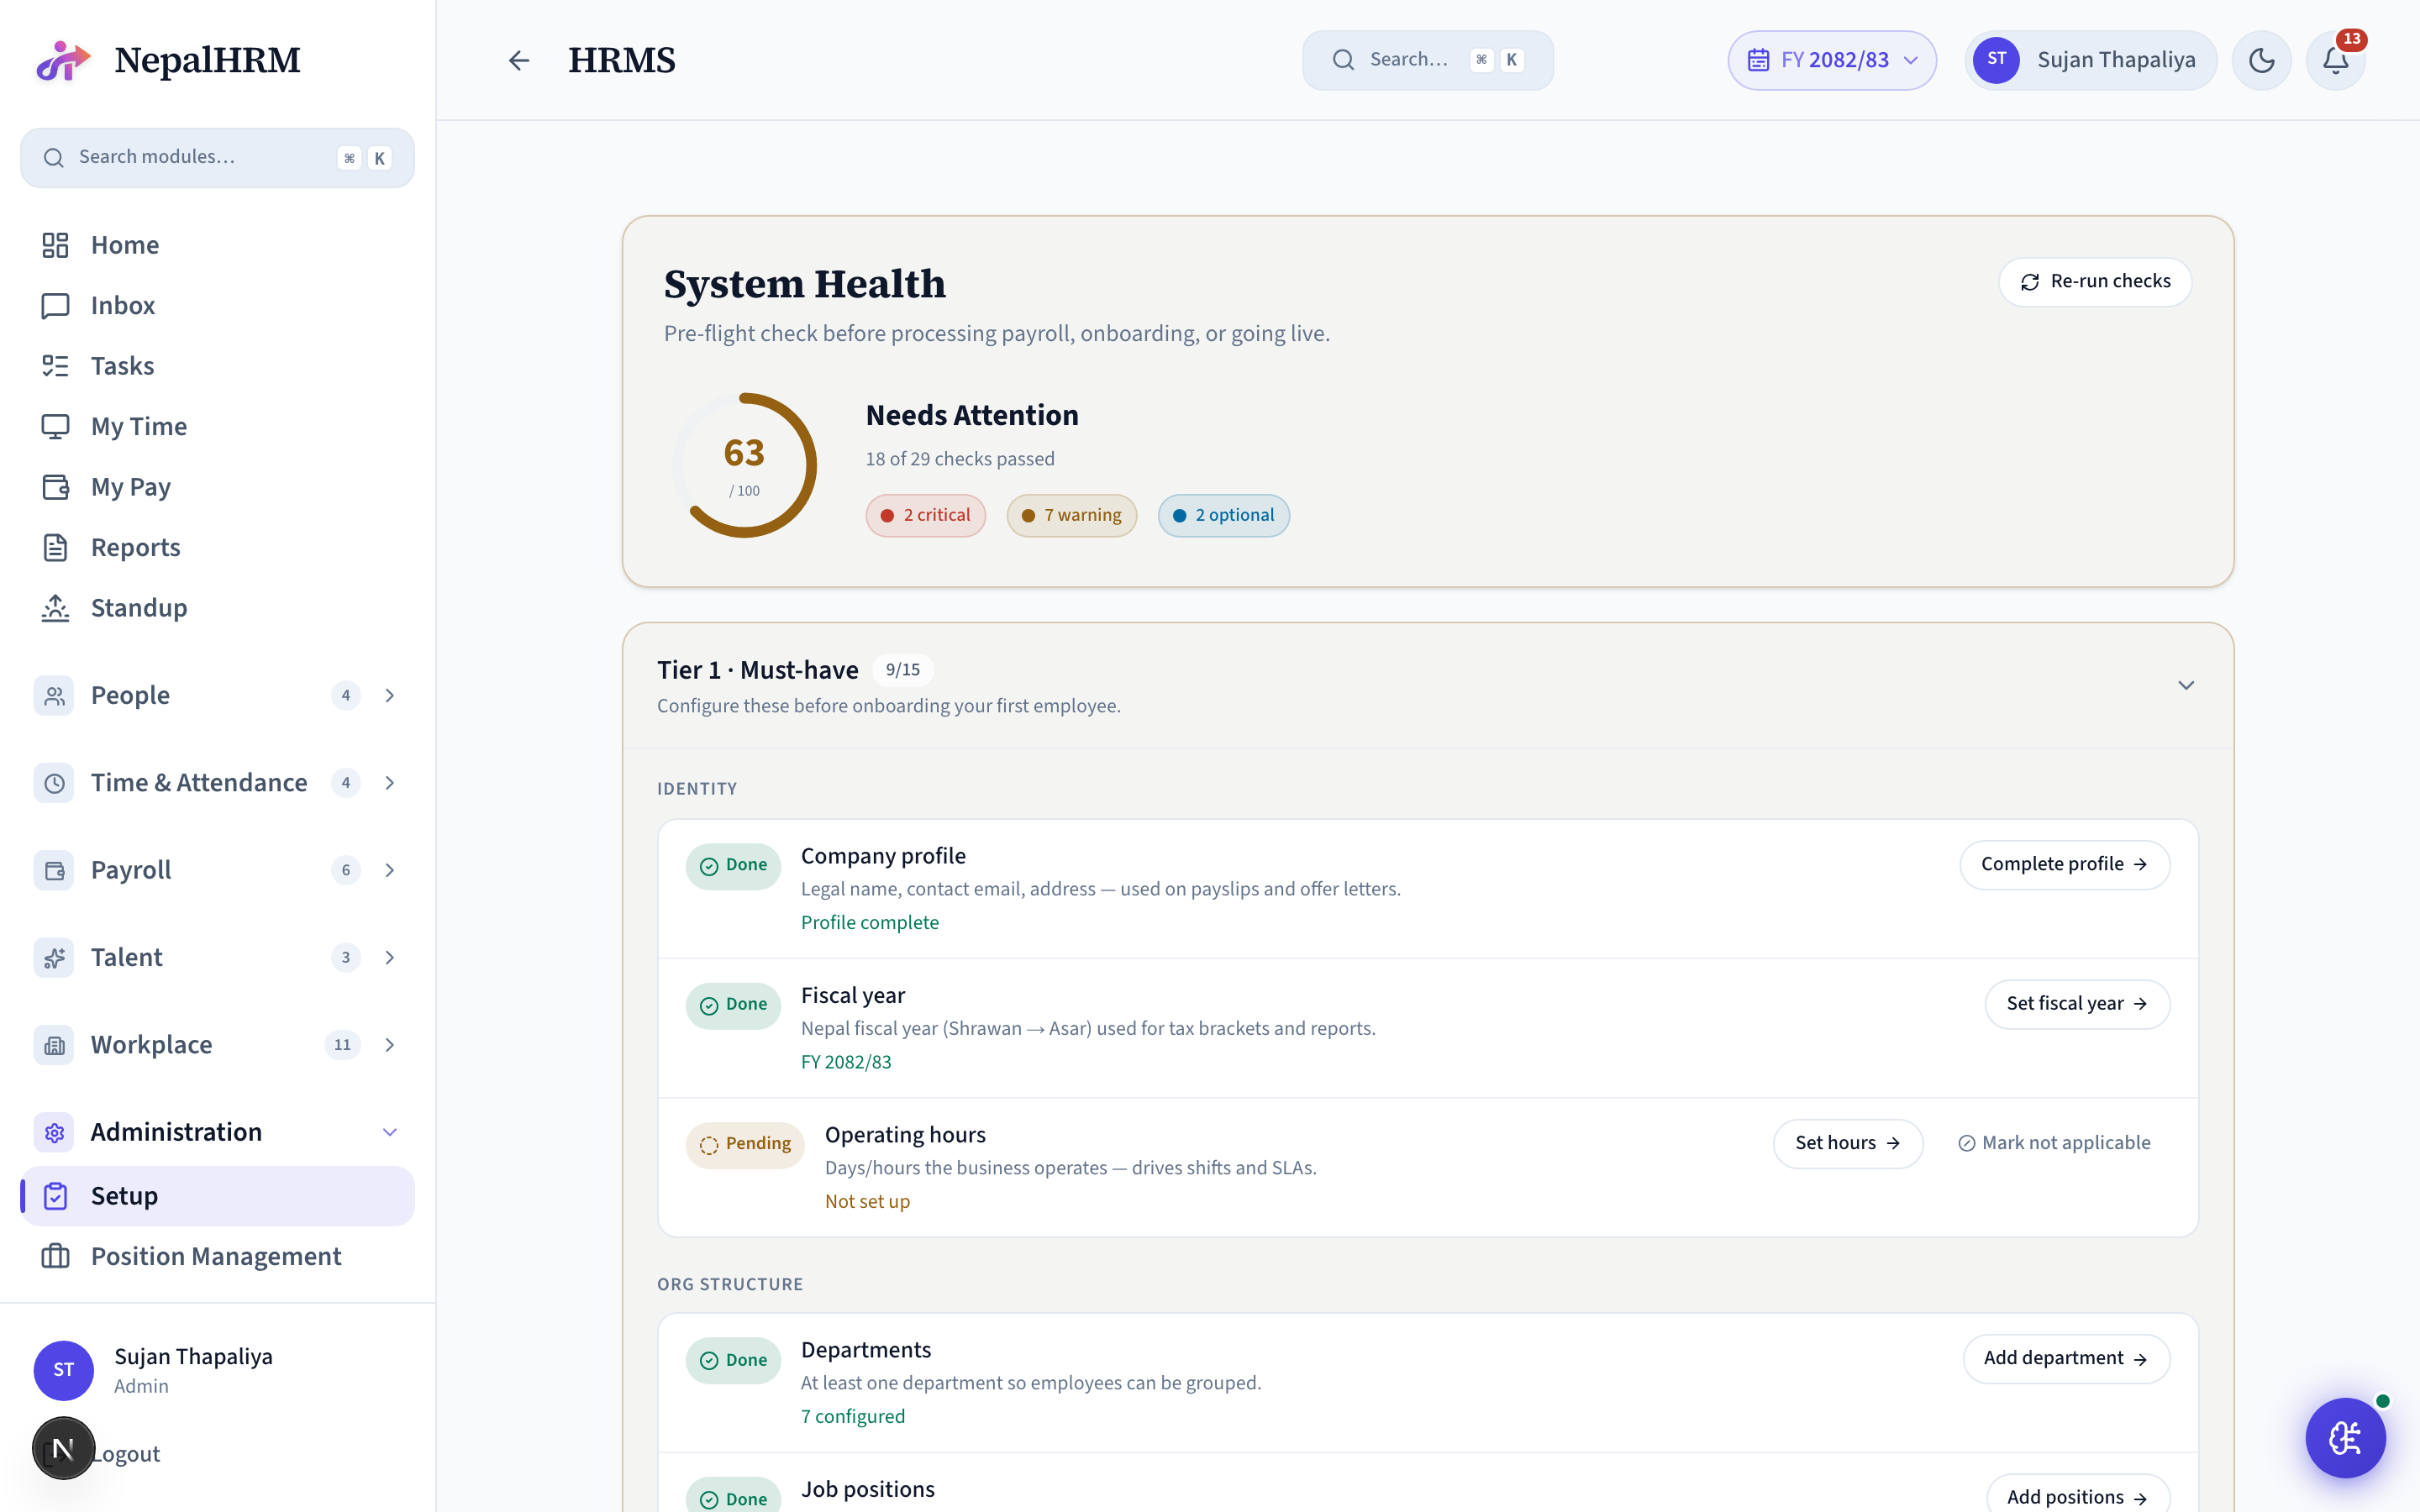
Task: Click the Workplace building icon
Action: pos(54,1045)
